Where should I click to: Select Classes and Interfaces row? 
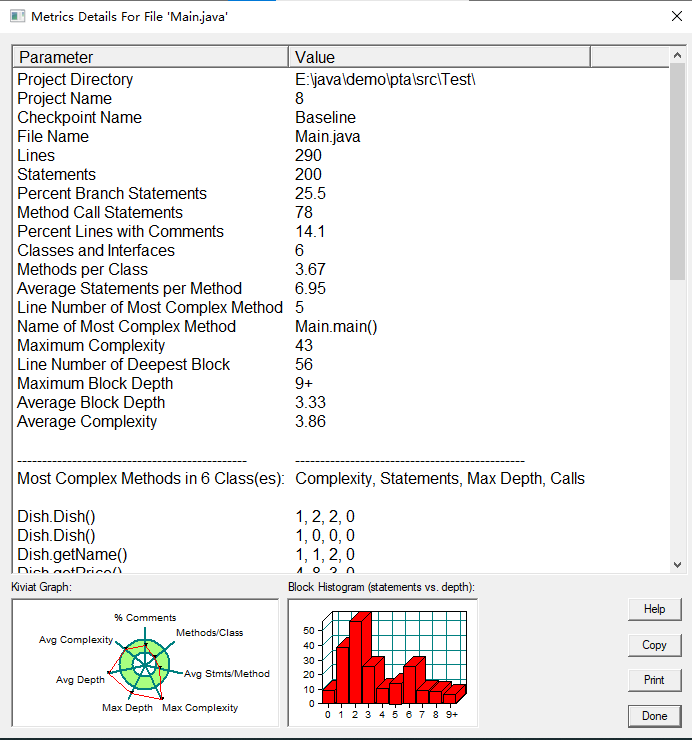click(340, 251)
